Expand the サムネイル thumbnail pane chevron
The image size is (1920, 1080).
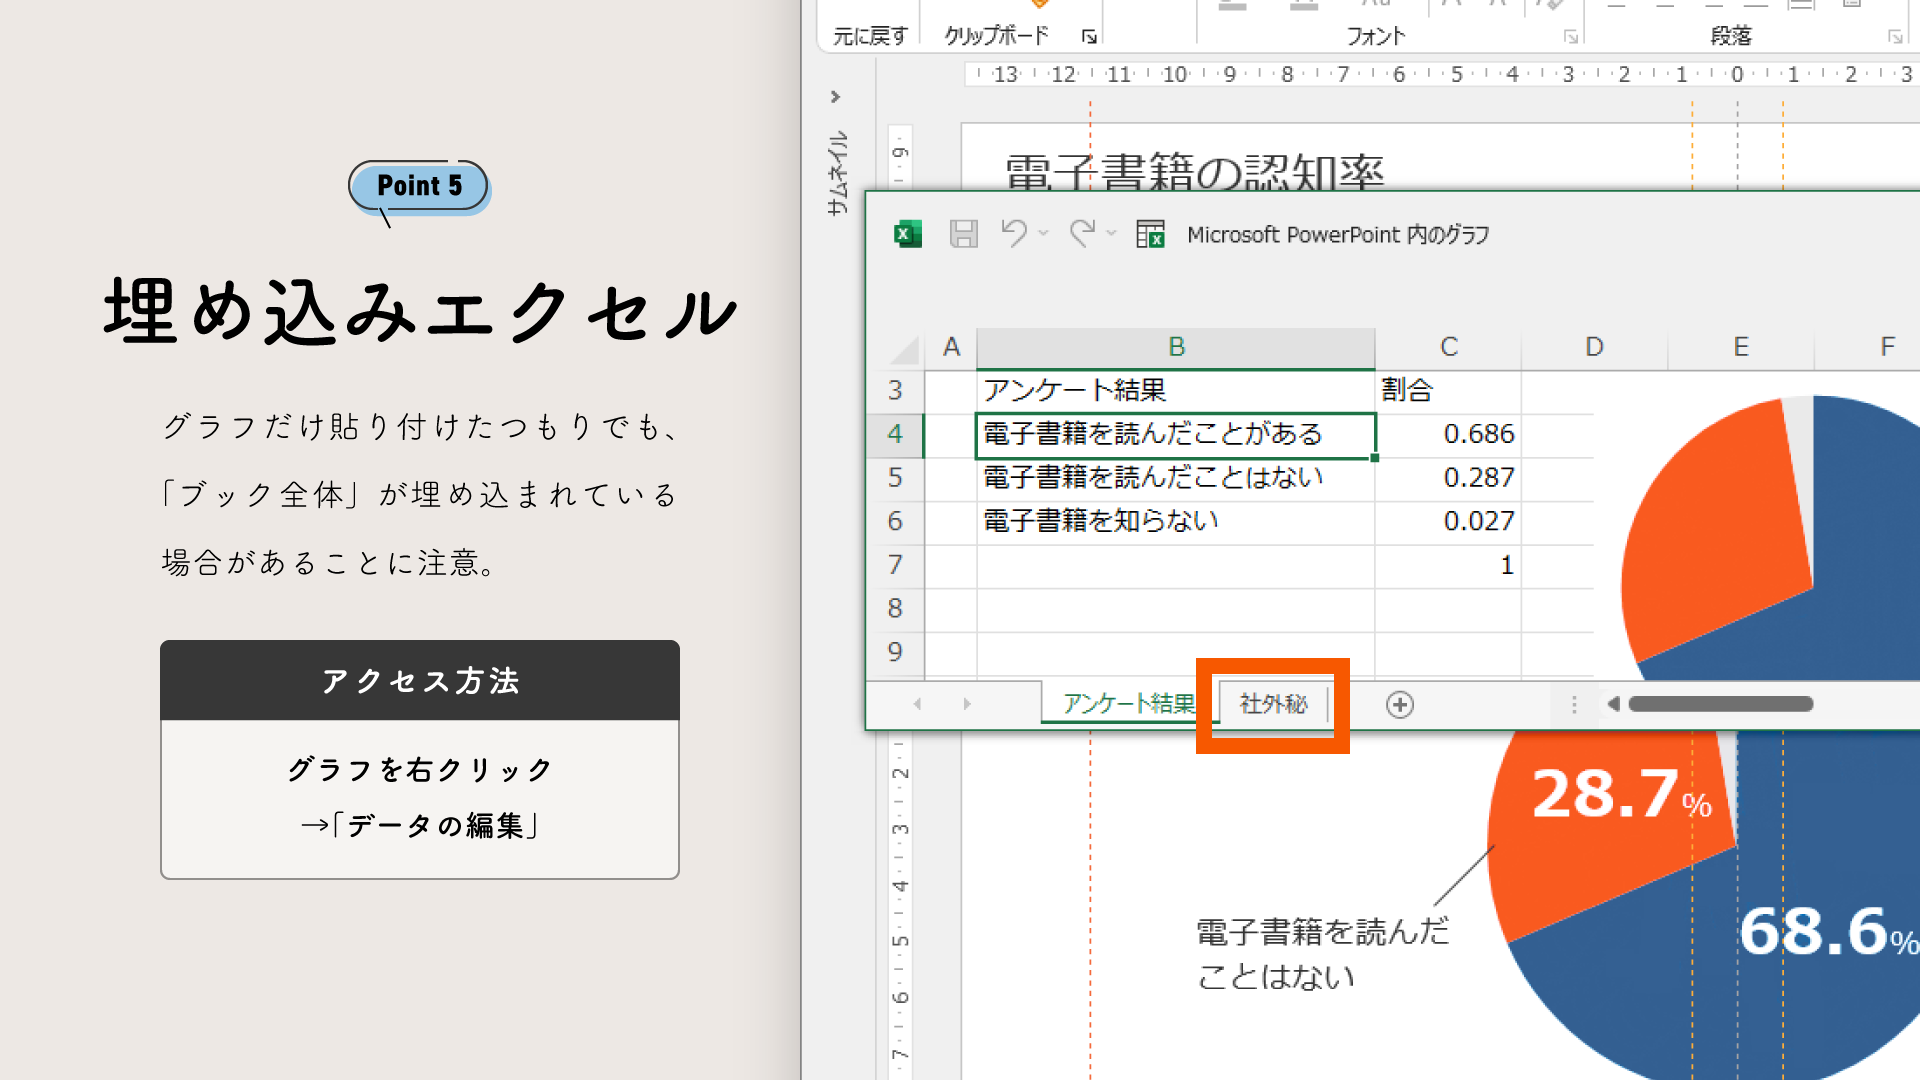(835, 97)
